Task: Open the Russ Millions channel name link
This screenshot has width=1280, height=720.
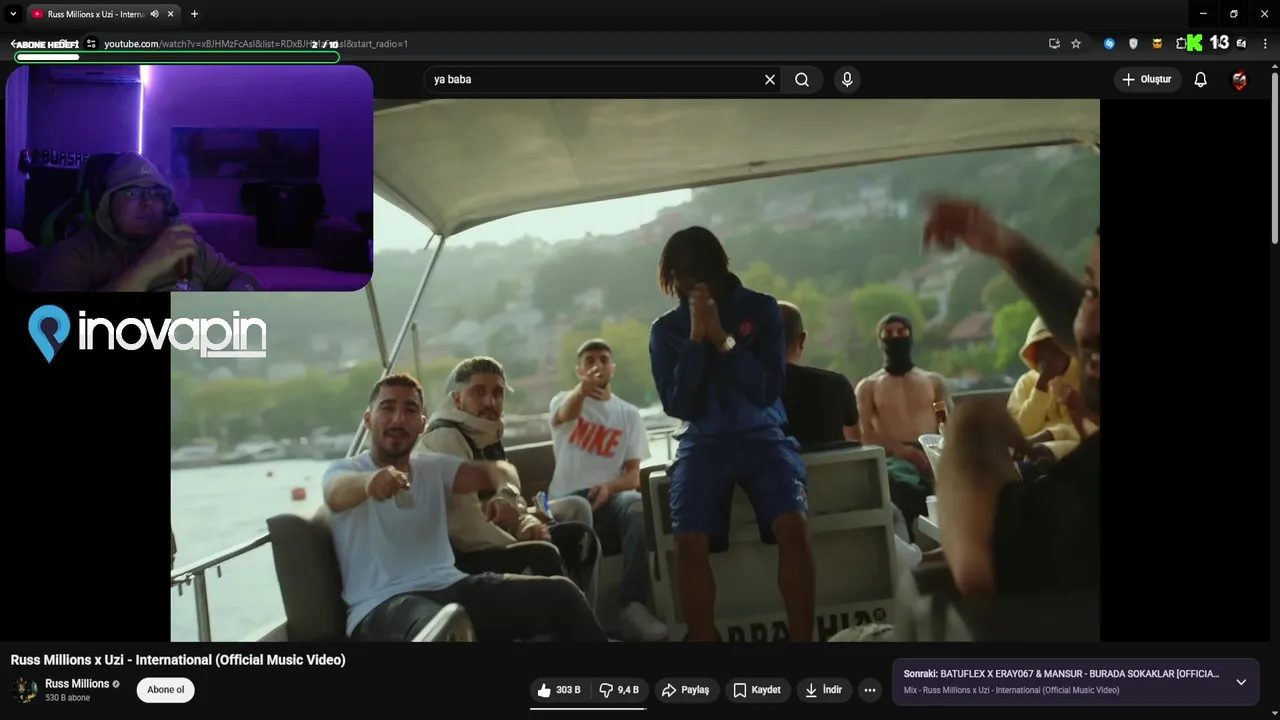Action: 77,684
